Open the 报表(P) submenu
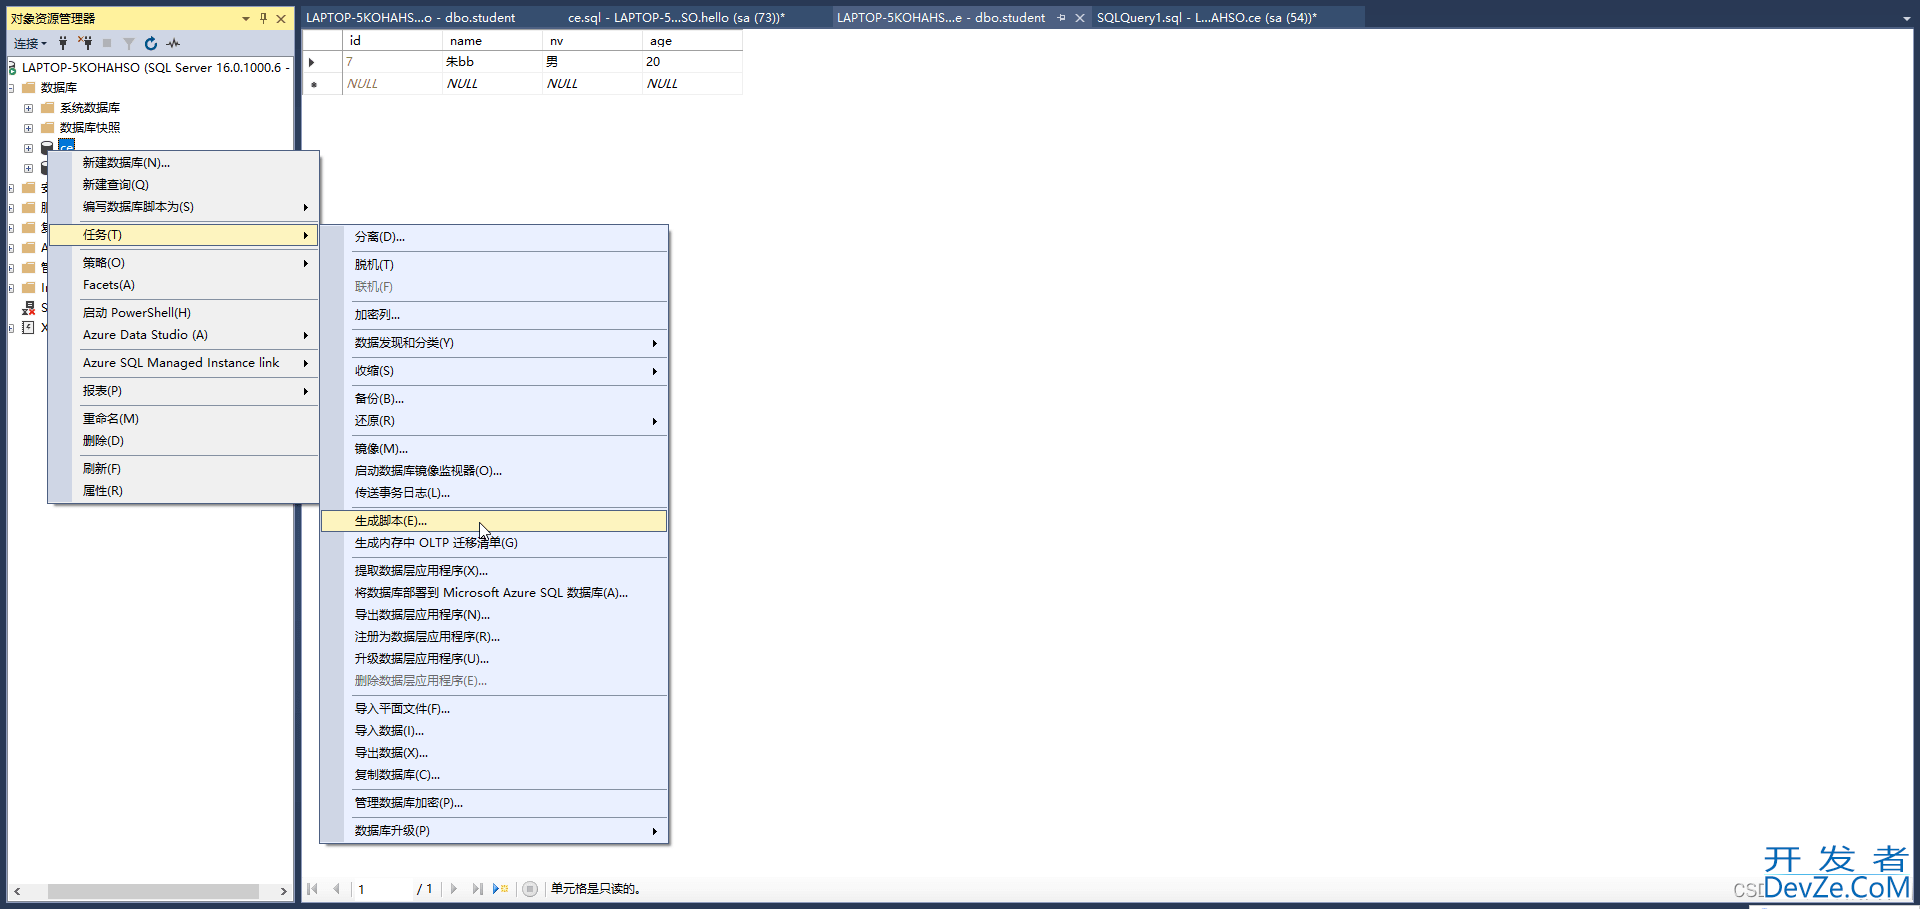The width and height of the screenshot is (1920, 909). (x=184, y=391)
